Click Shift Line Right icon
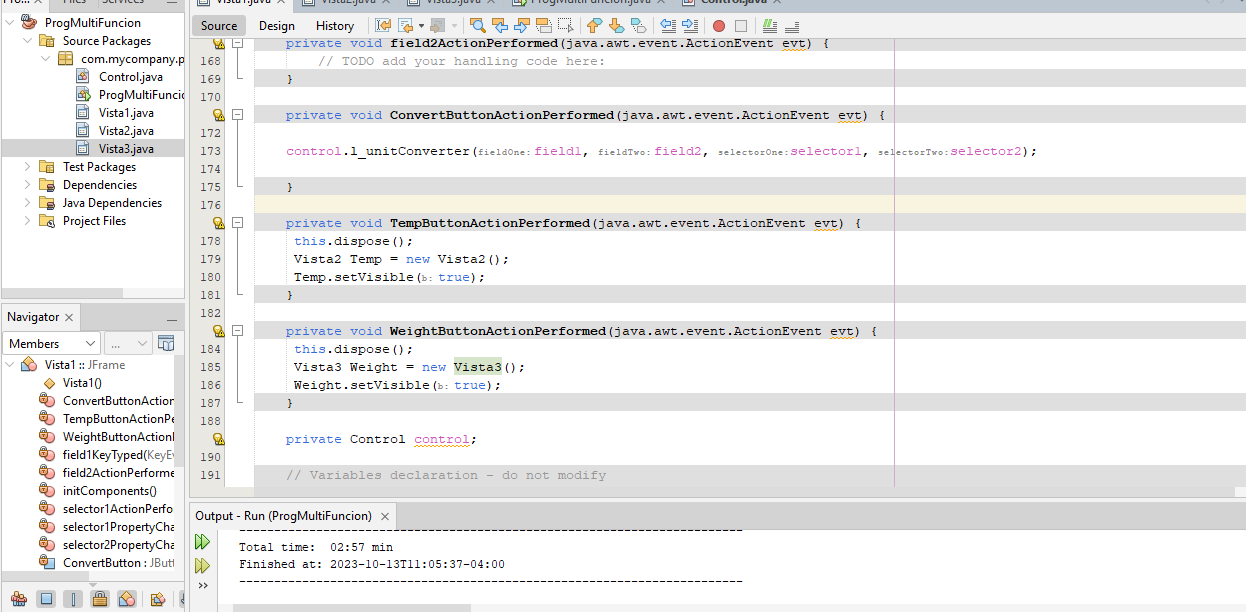 point(690,25)
